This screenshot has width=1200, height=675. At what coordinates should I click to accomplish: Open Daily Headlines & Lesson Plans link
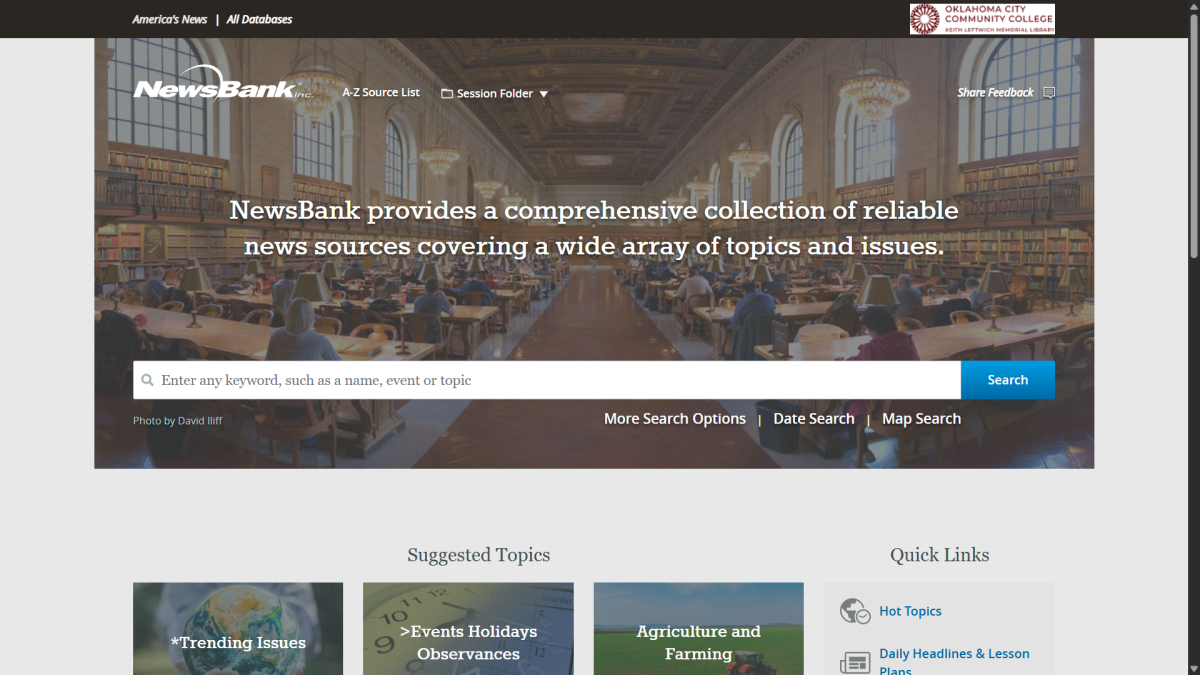pyautogui.click(x=954, y=661)
